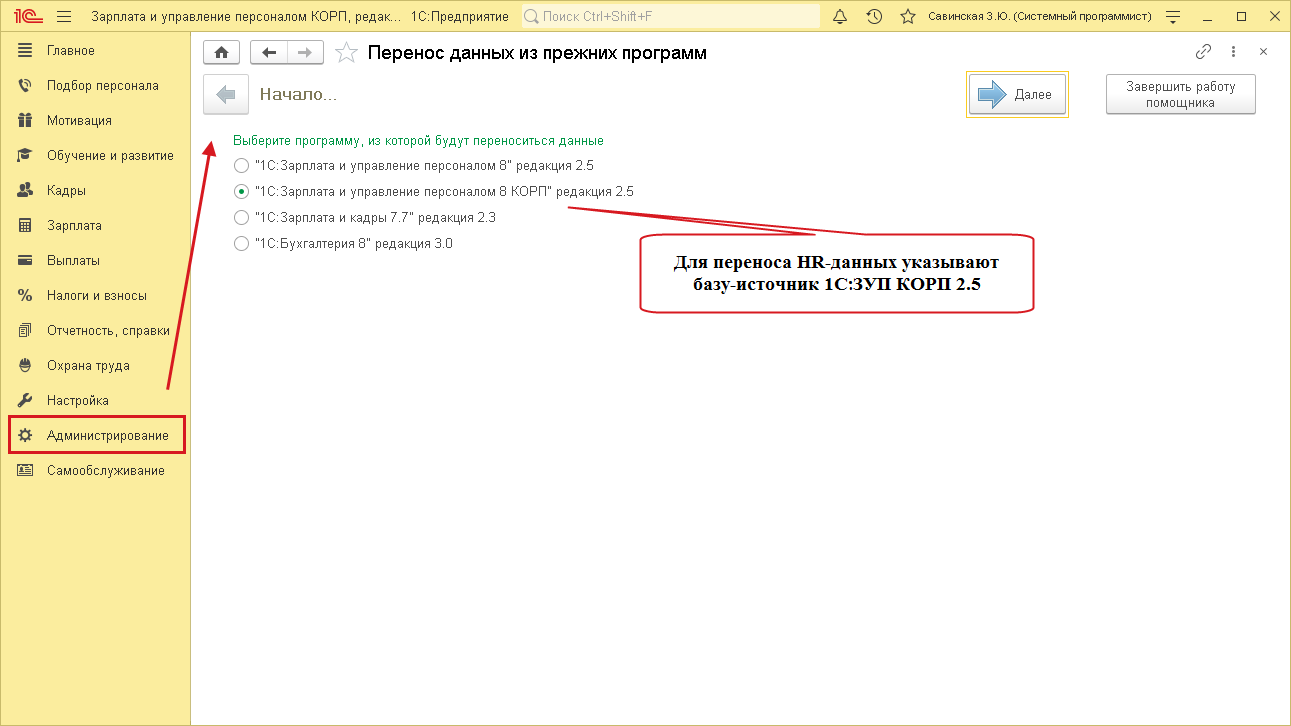The image size is (1291, 726).
Task: Open Кадры section
Action: coord(95,191)
